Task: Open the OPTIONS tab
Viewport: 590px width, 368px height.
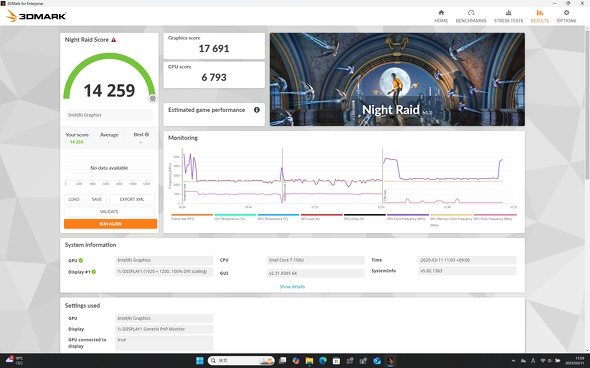Action: tap(566, 16)
